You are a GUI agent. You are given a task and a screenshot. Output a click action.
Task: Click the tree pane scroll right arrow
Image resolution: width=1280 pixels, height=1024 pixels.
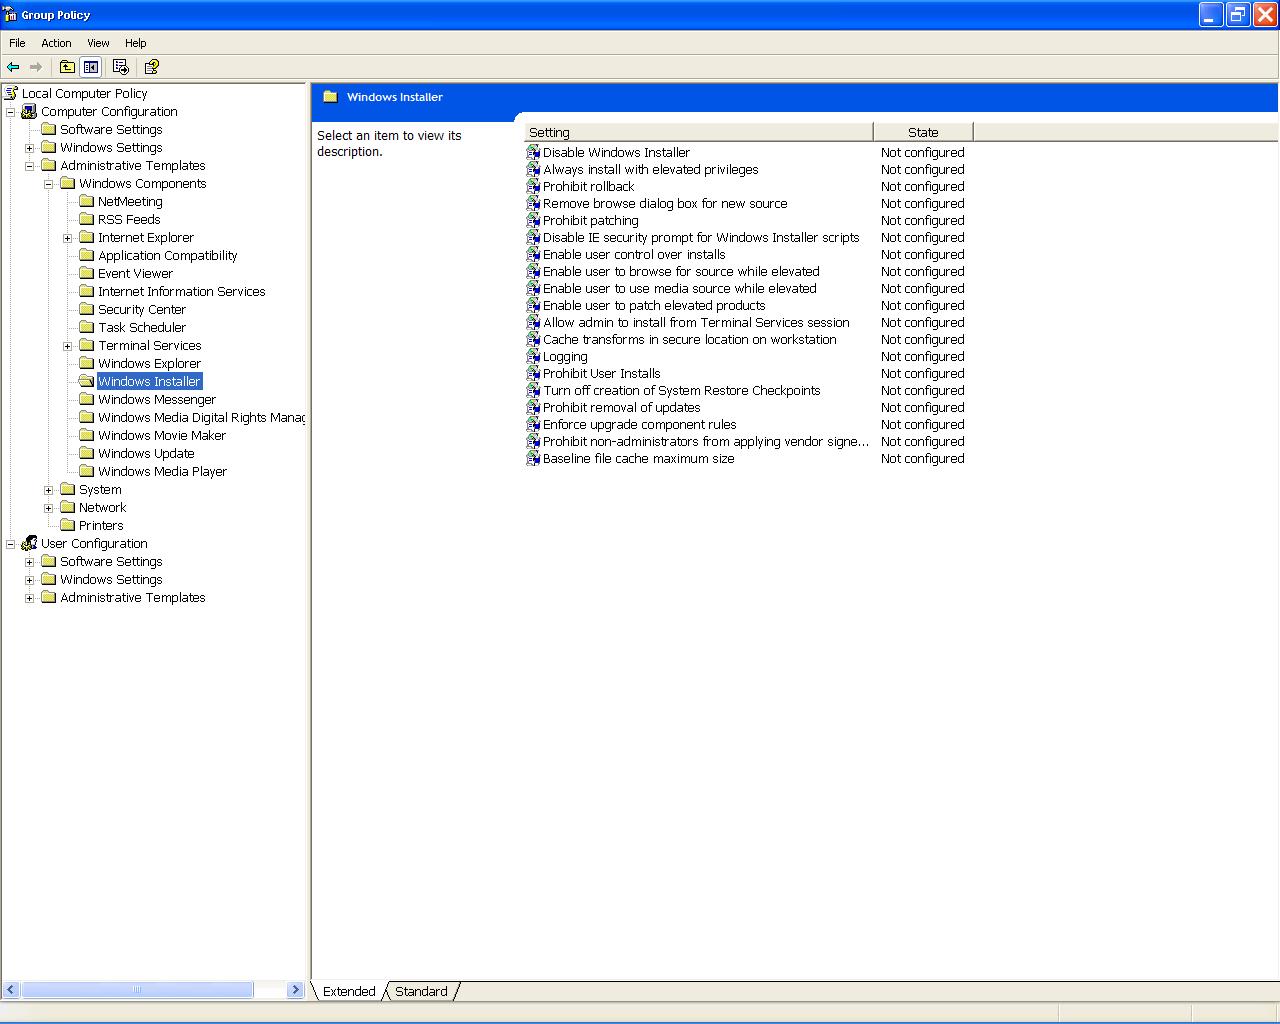coord(295,990)
